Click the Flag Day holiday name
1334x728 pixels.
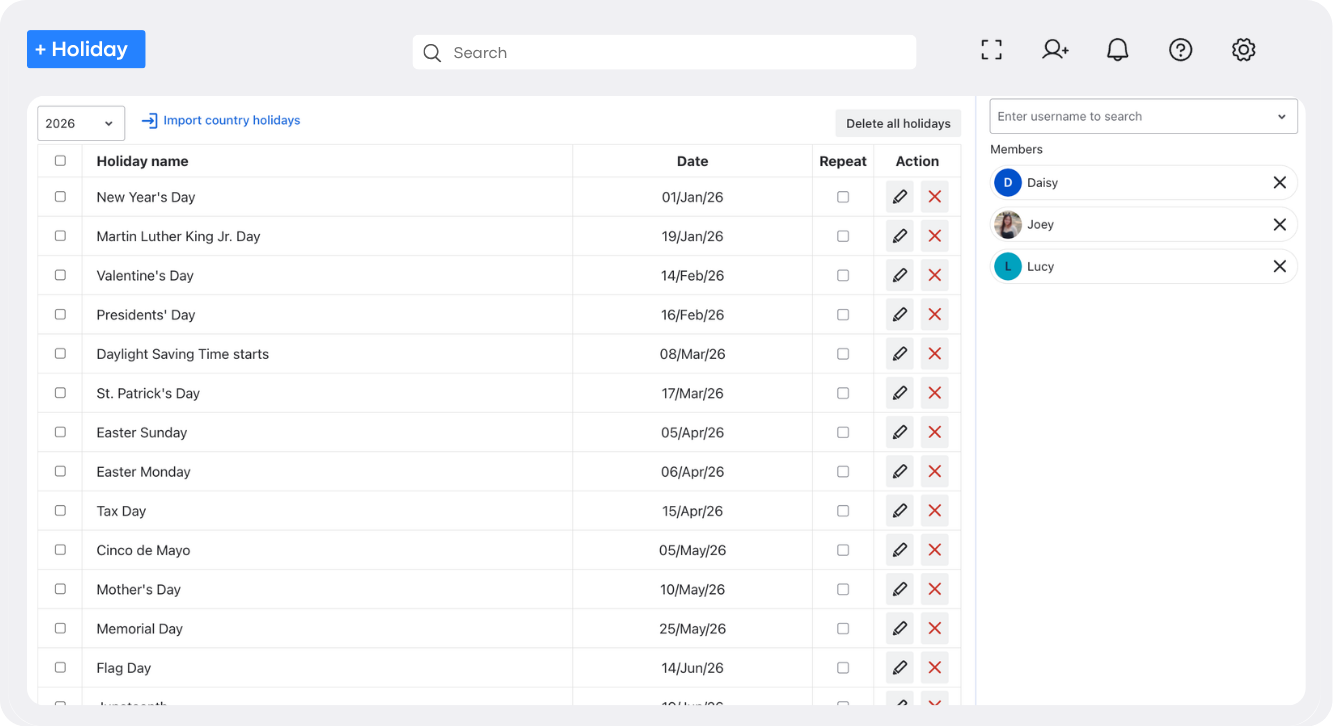click(x=123, y=668)
